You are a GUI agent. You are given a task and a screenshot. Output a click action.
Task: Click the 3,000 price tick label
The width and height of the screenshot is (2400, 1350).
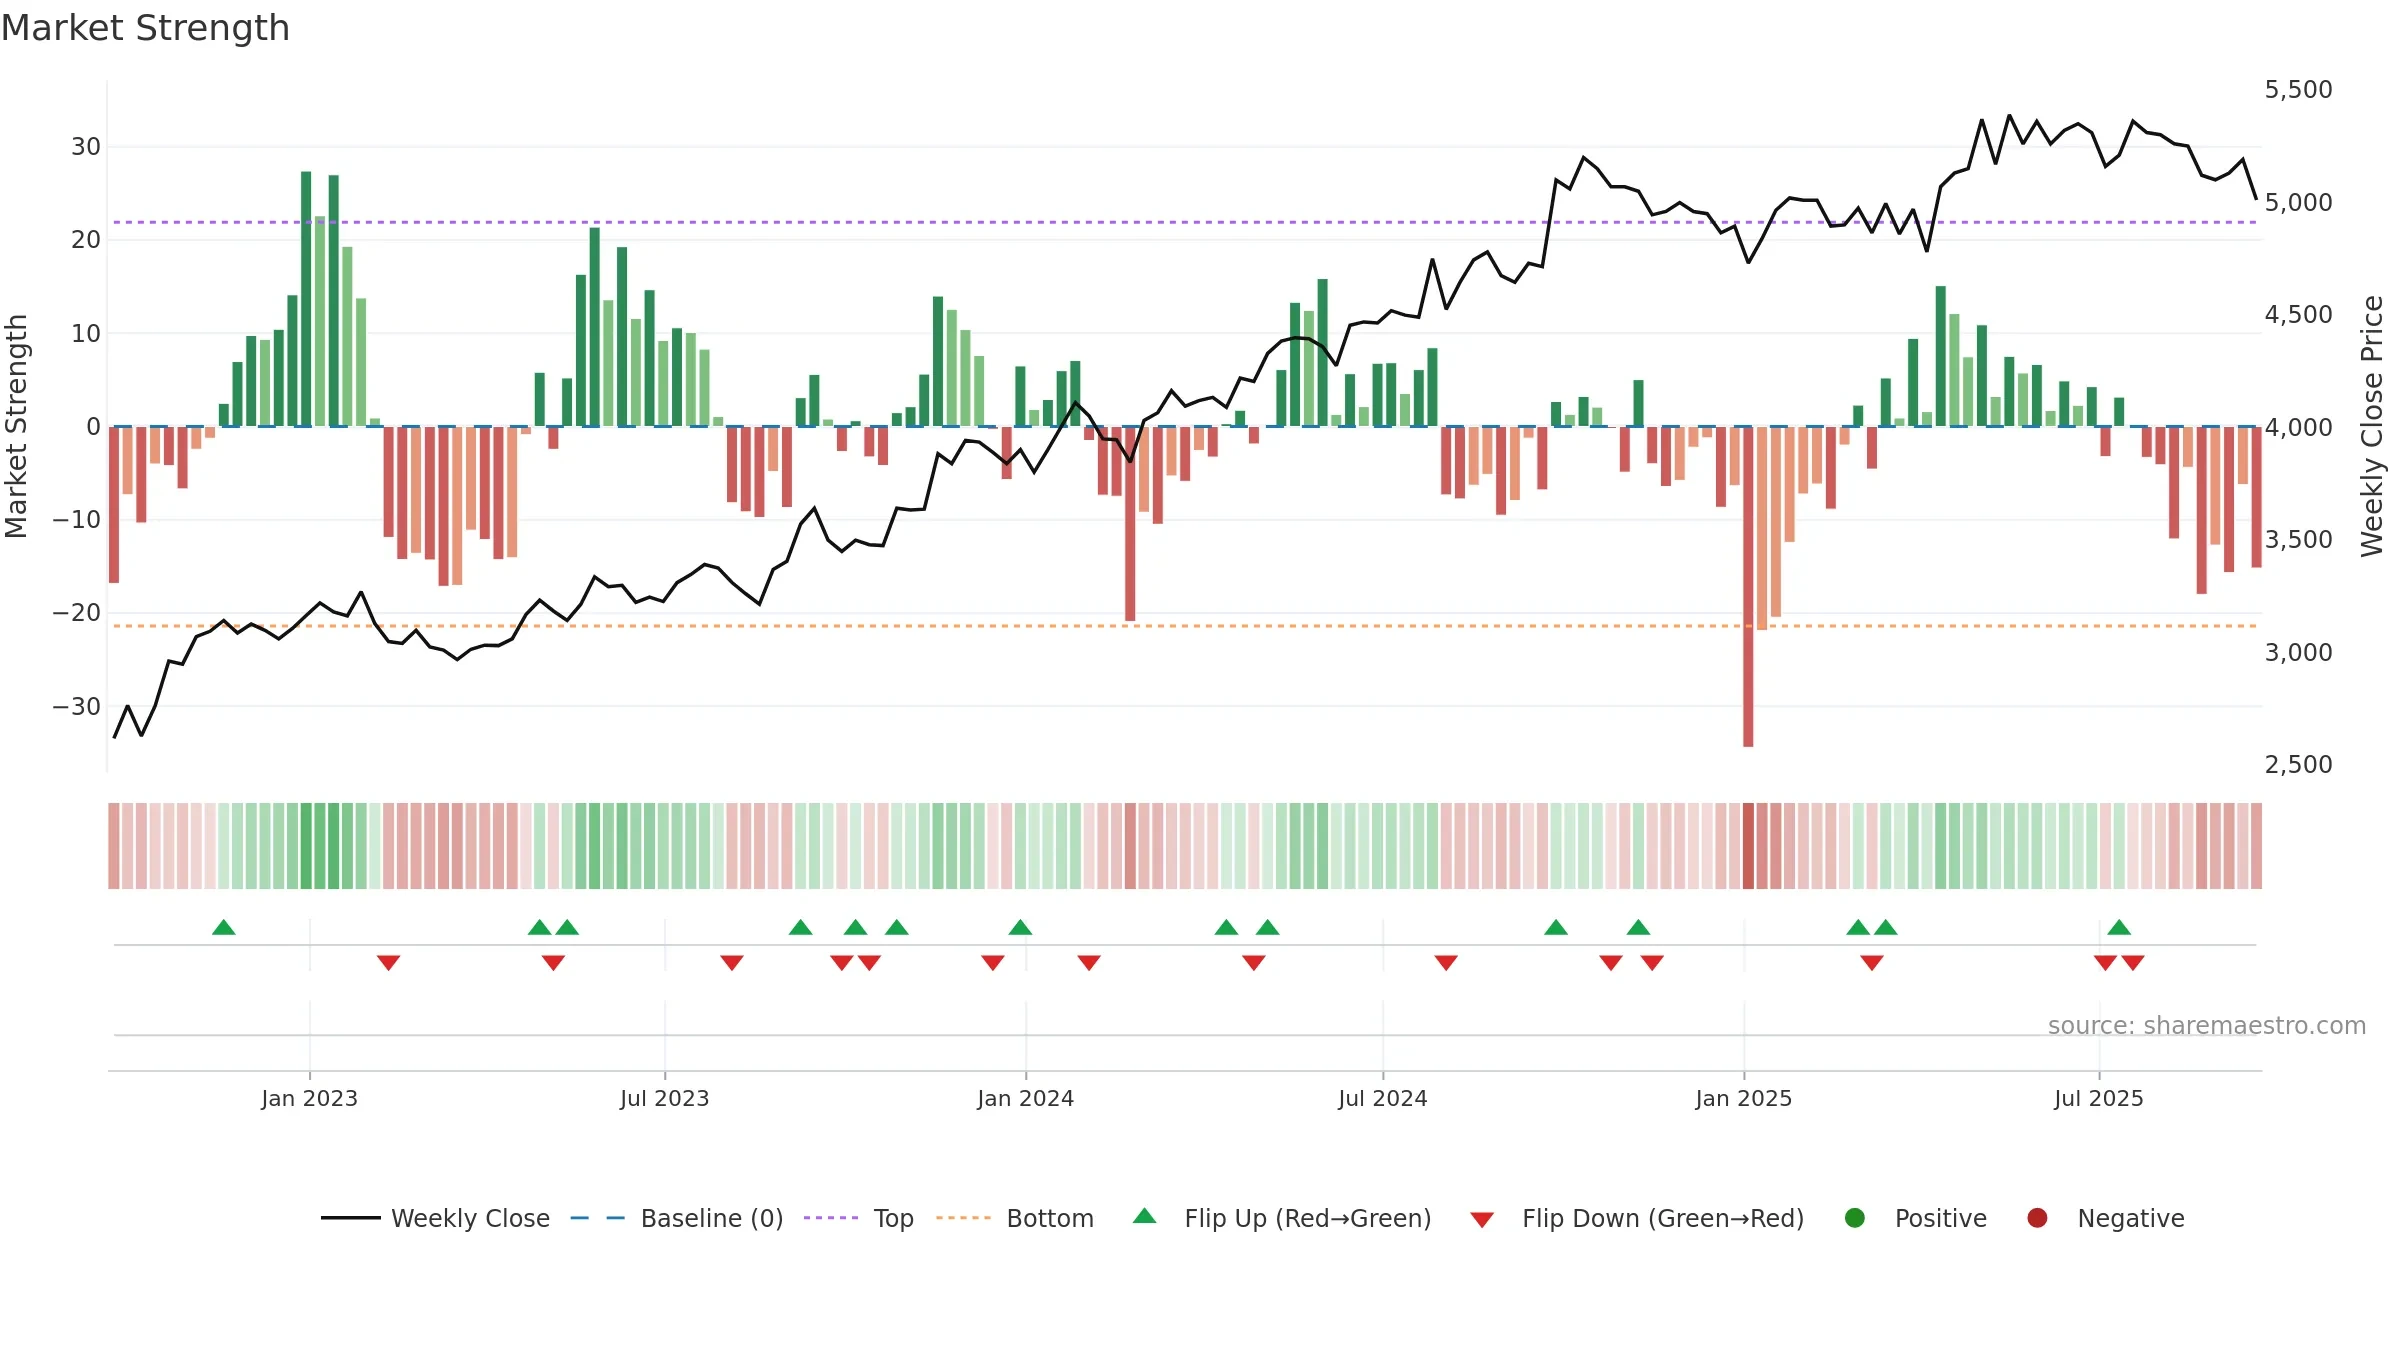(x=2299, y=653)
